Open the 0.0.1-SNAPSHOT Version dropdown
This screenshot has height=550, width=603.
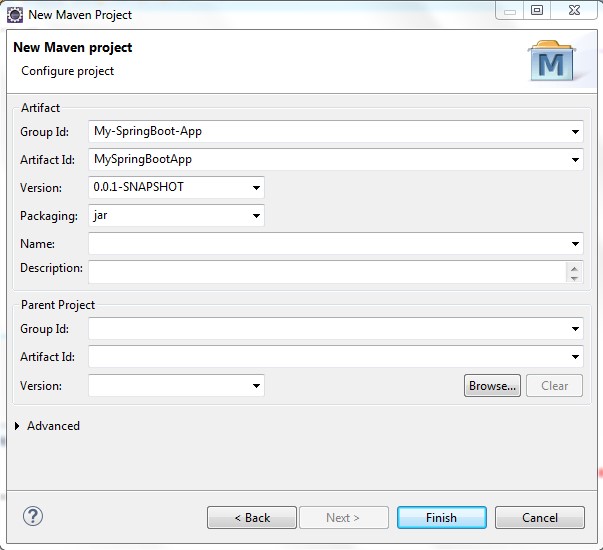click(x=256, y=188)
